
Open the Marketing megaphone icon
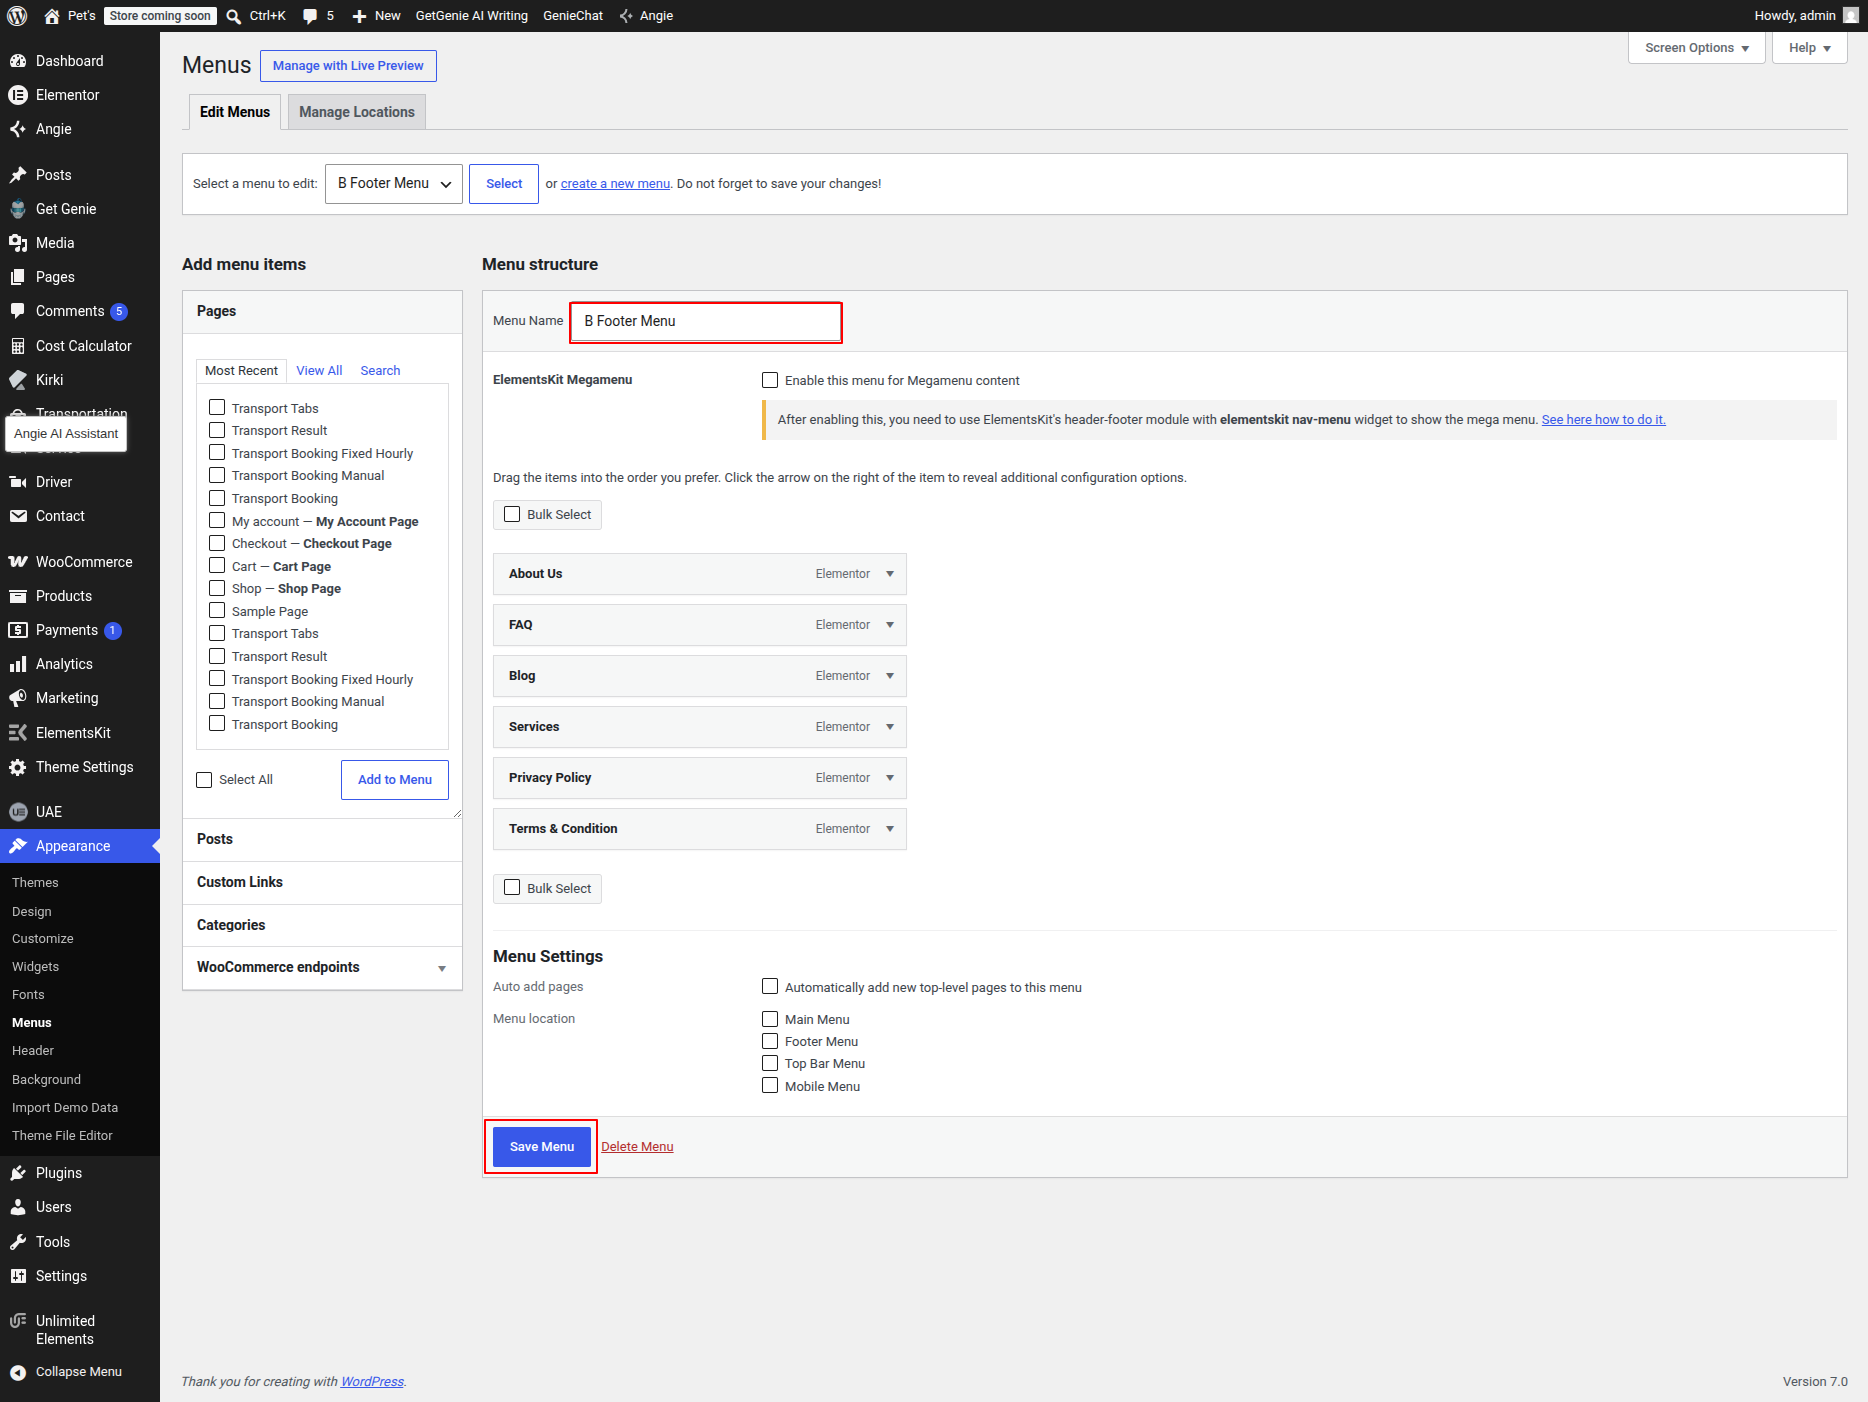point(18,698)
